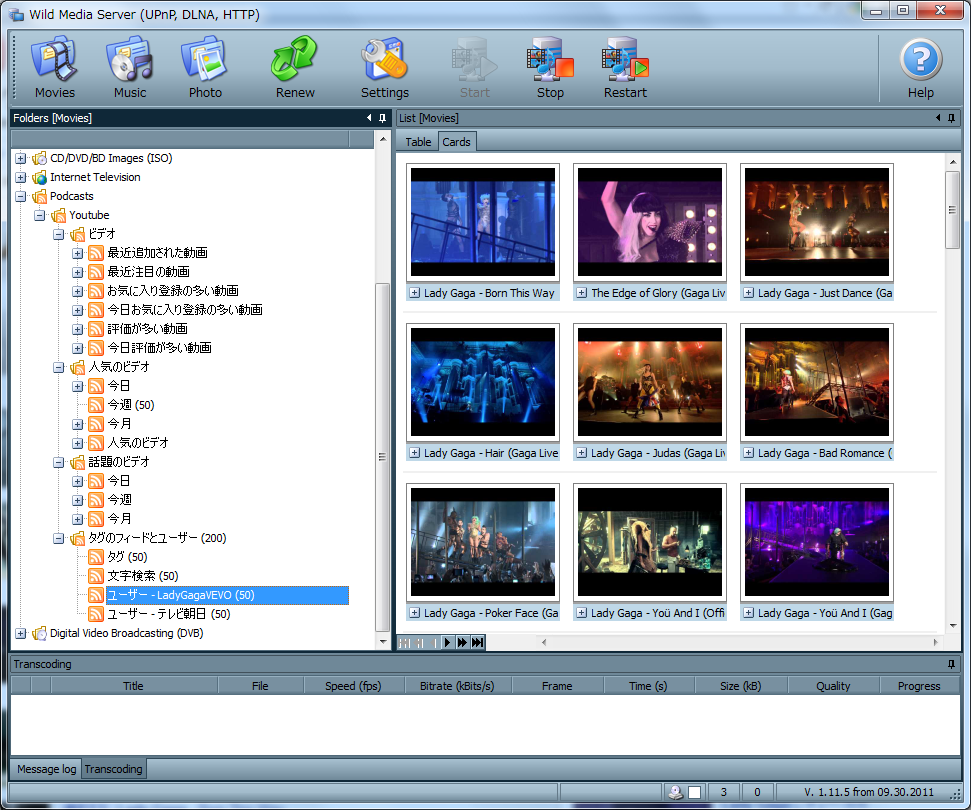Collapse the 人気のビデオ folder node
This screenshot has width=971, height=810.
58,367
